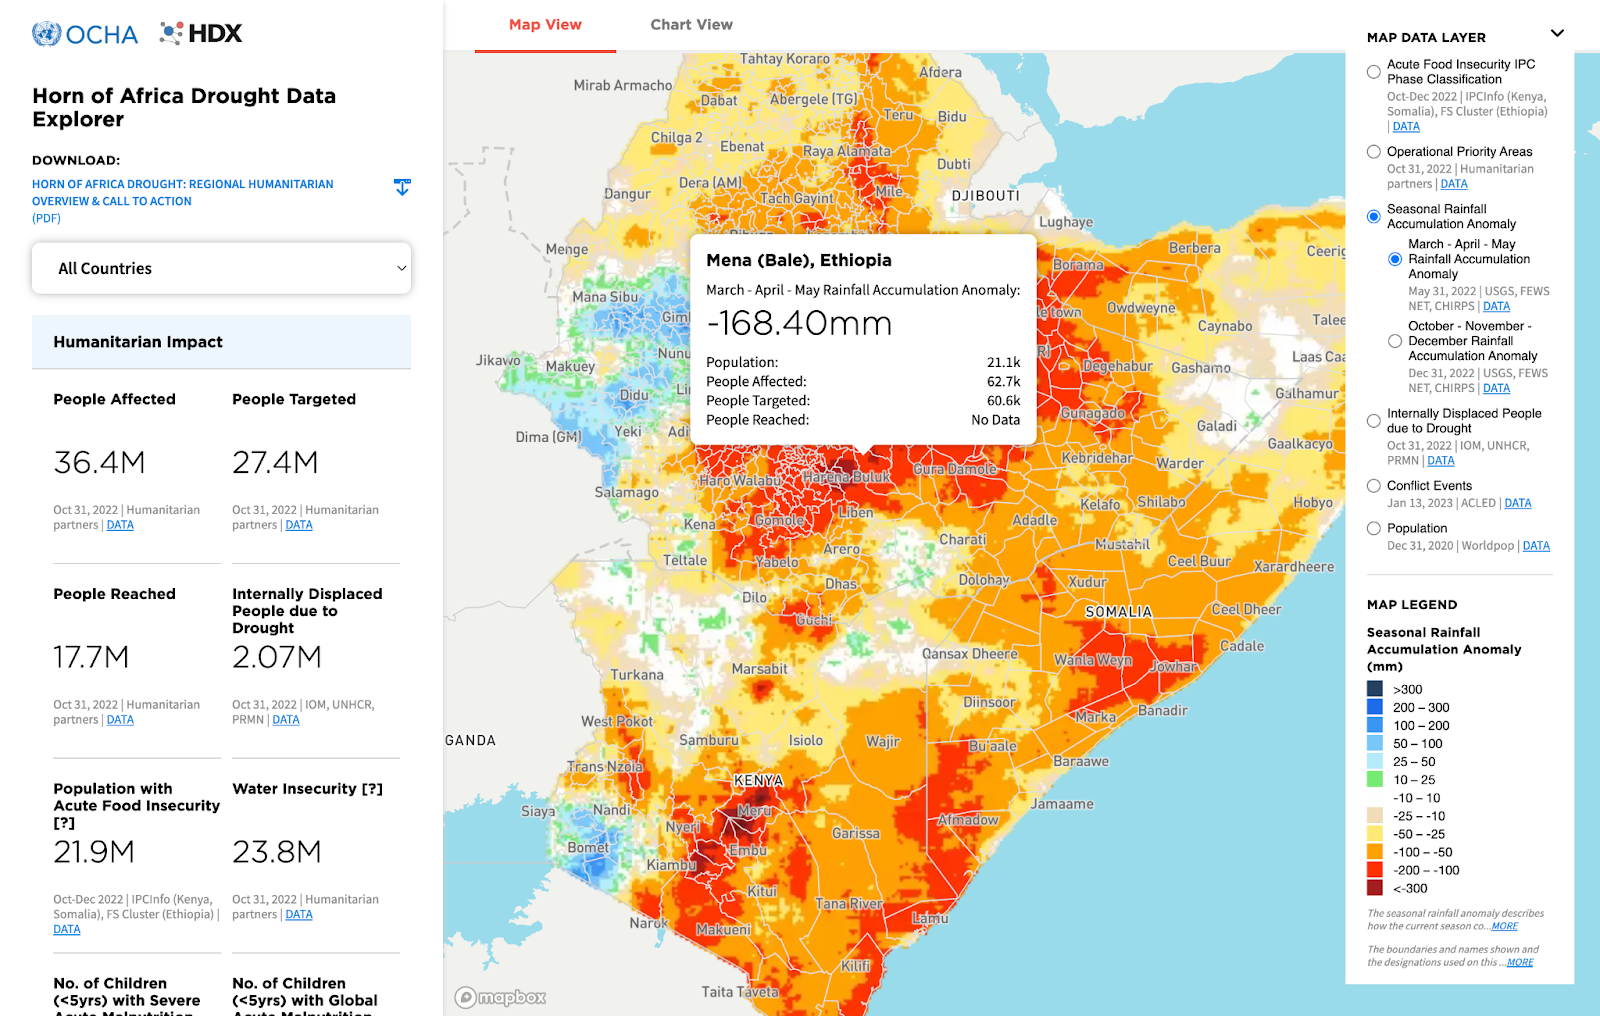Click the dark blue >300 legend swatch

click(x=1374, y=689)
